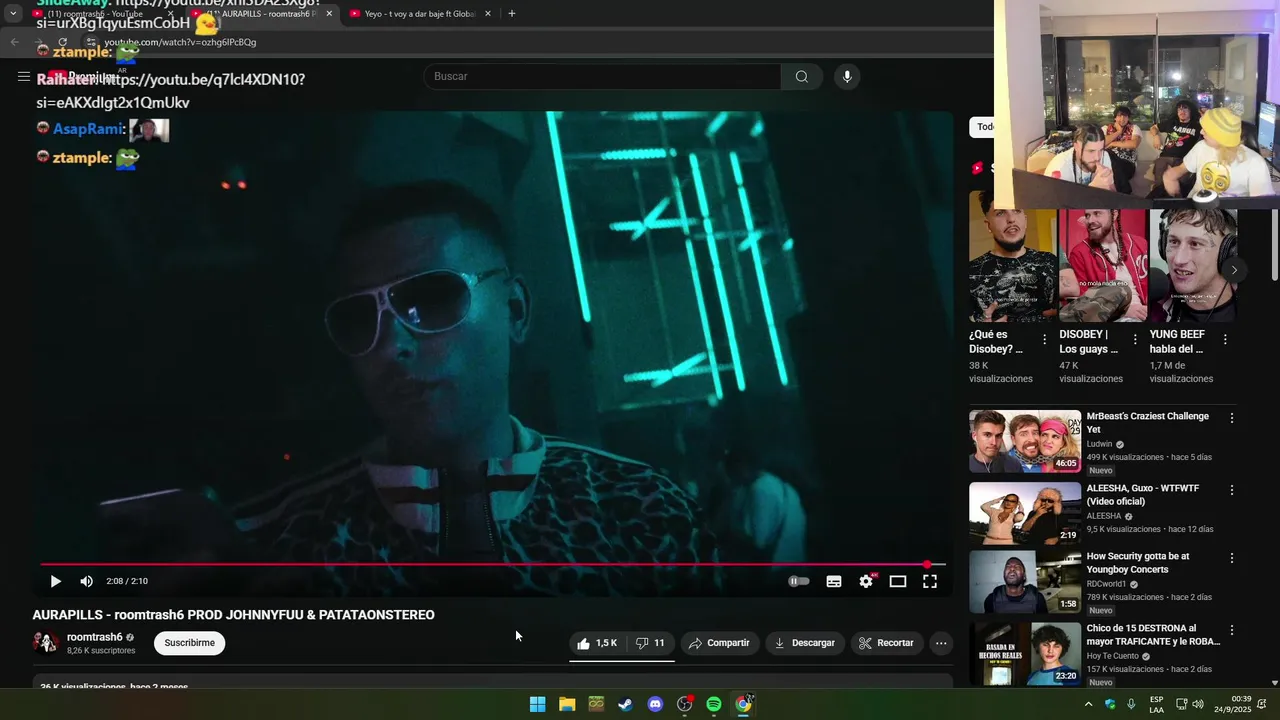The height and width of the screenshot is (720, 1280).
Task: Open the Recortar clip tool
Action: [x=887, y=643]
